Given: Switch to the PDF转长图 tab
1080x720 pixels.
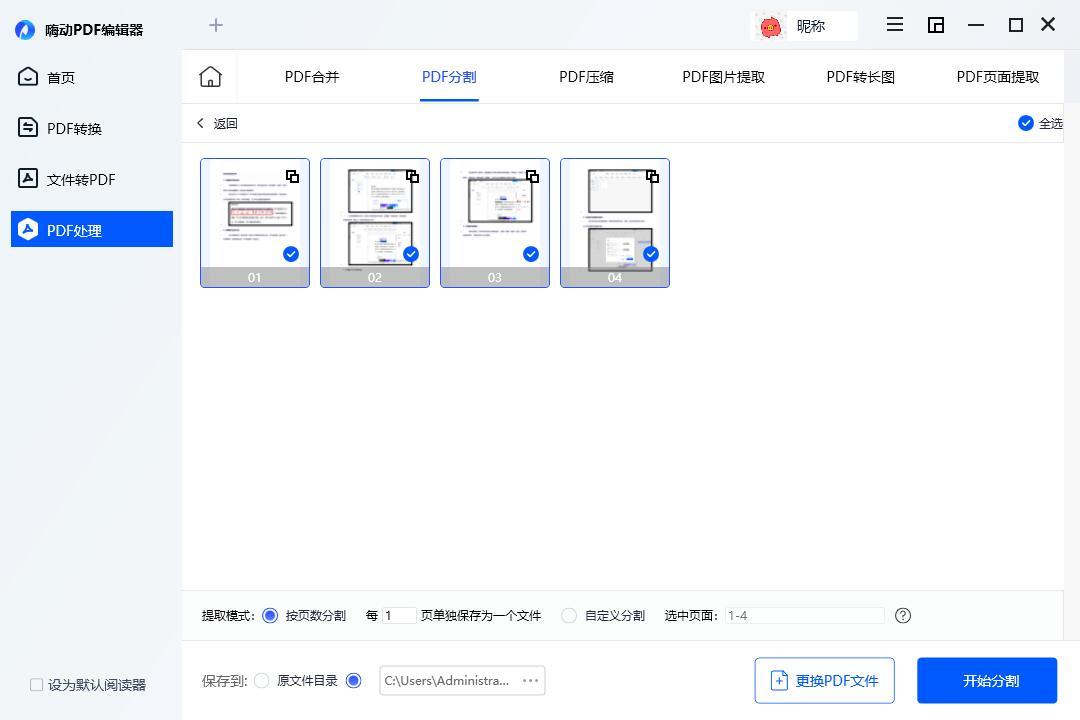Looking at the screenshot, I should (860, 77).
